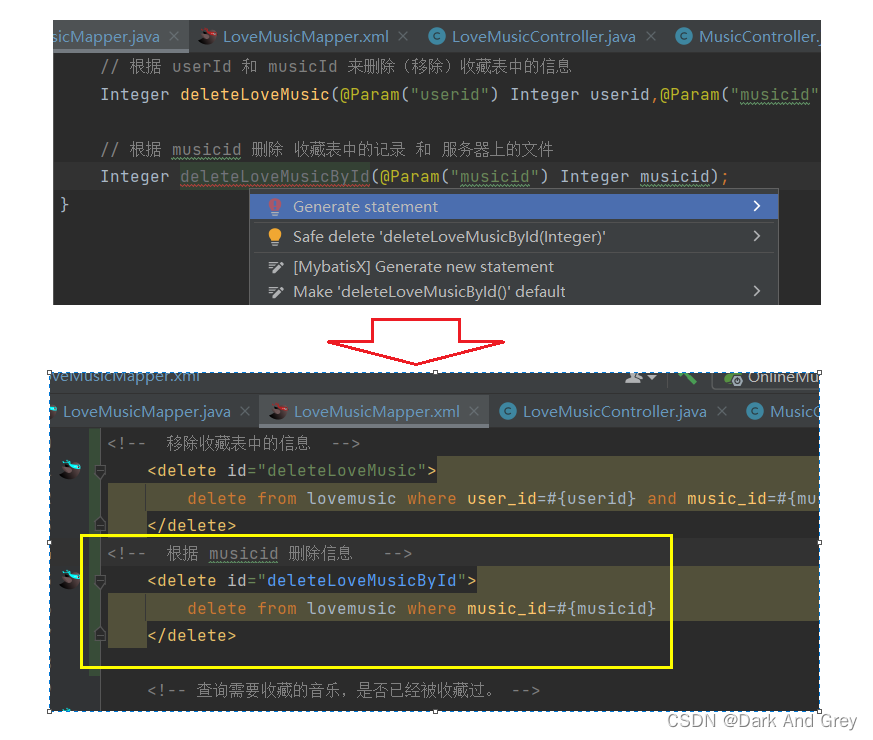Select the Generate statement intention
Viewport: 873px width, 740px height.
(514, 207)
